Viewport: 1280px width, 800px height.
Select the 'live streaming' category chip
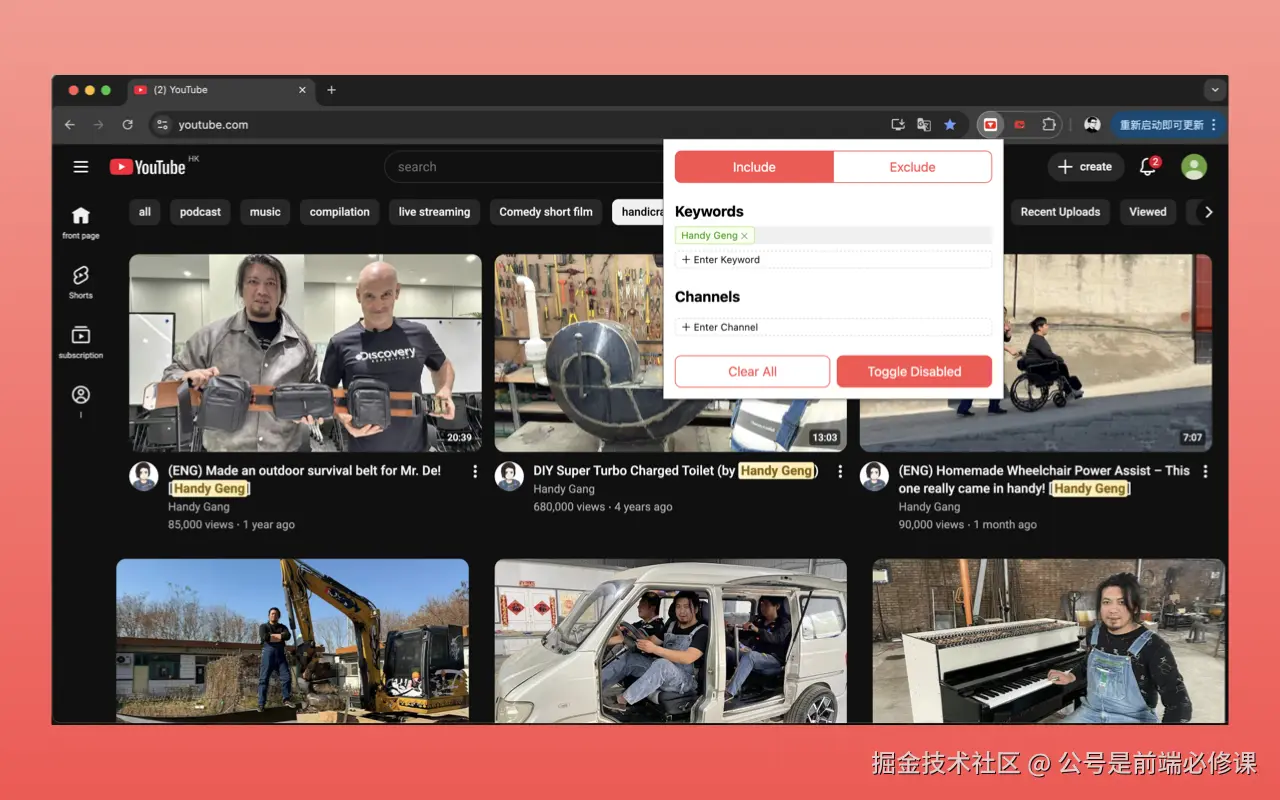pyautogui.click(x=434, y=212)
